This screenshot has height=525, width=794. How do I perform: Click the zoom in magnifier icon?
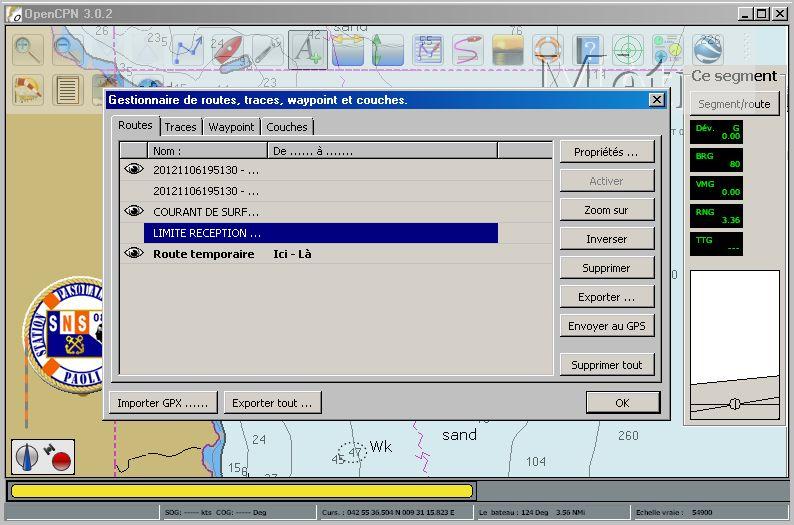coord(27,49)
